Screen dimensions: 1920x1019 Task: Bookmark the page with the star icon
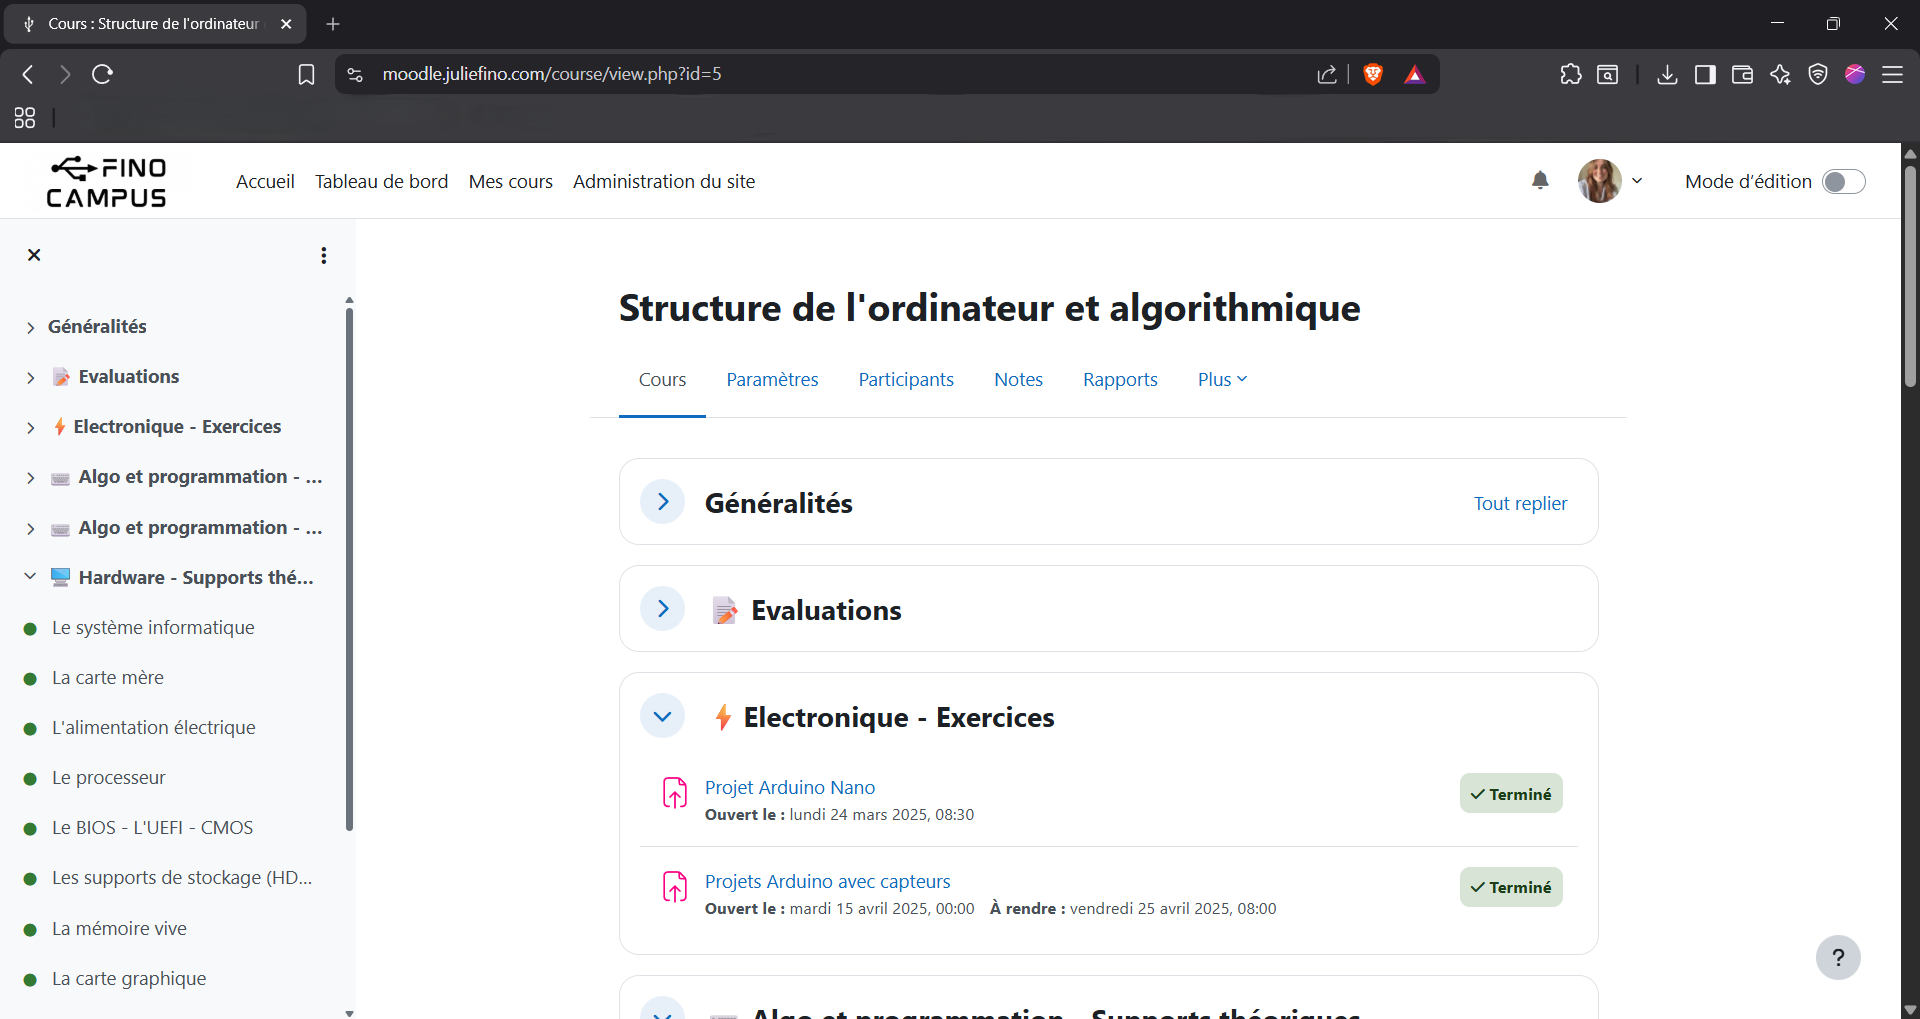coord(306,74)
